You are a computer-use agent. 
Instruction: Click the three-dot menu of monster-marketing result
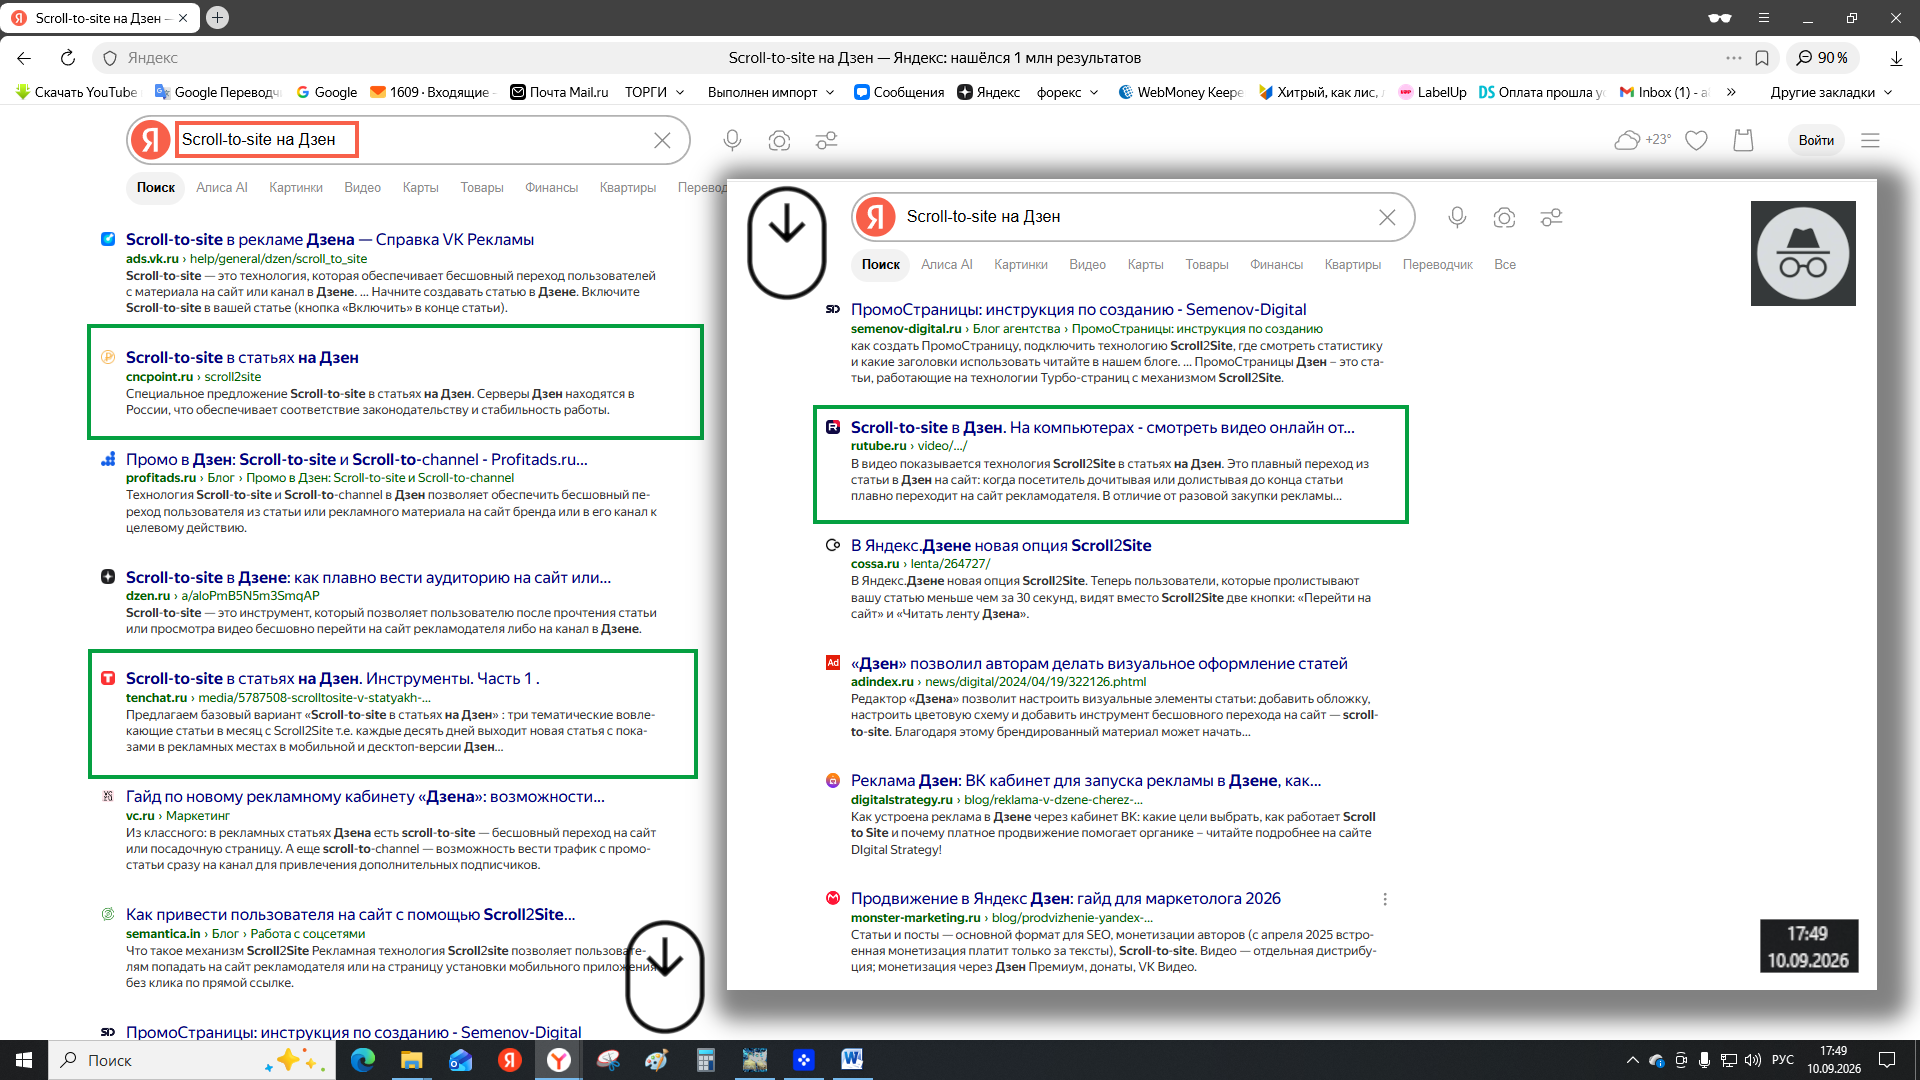[1385, 899]
